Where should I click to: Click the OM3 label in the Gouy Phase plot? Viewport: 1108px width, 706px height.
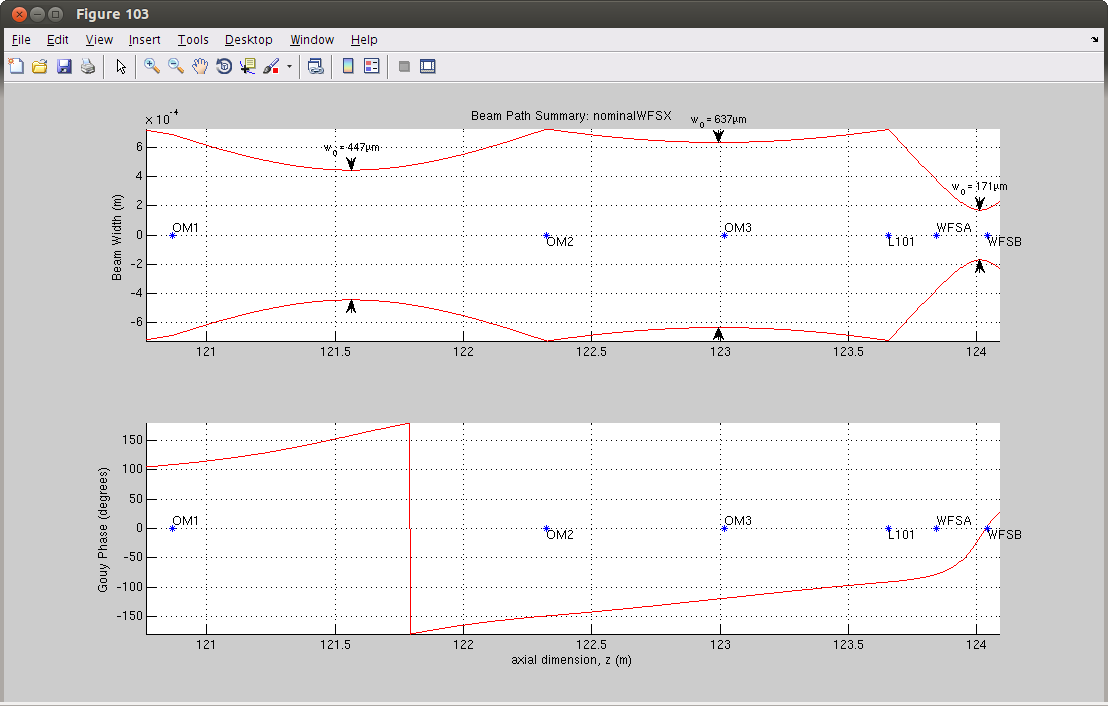pos(738,521)
